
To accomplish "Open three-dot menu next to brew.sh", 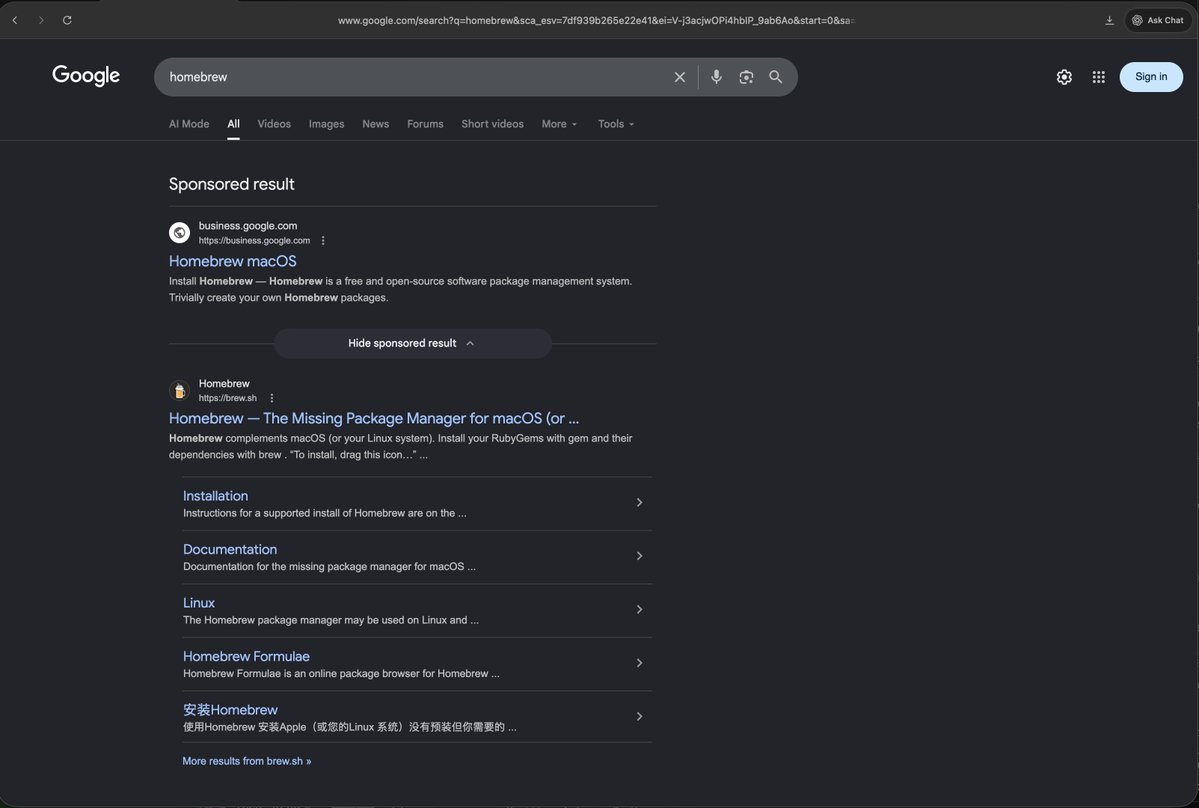I will 271,398.
